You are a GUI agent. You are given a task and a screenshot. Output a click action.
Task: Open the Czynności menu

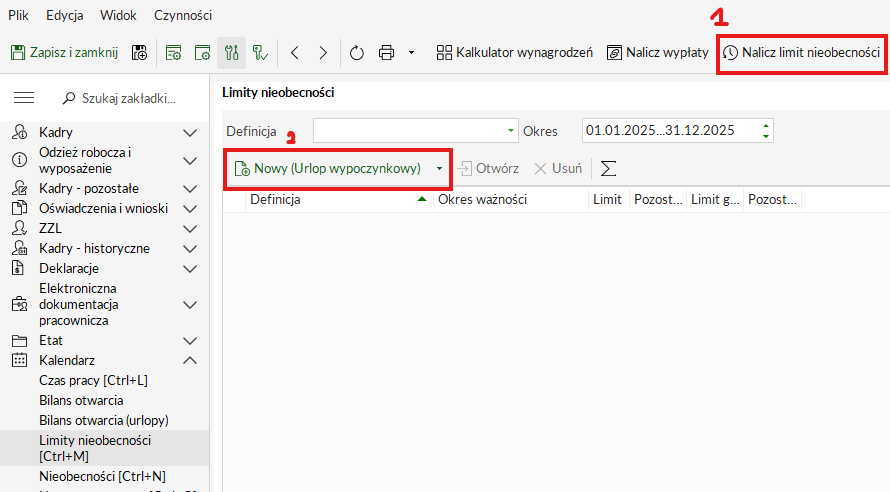tap(183, 16)
